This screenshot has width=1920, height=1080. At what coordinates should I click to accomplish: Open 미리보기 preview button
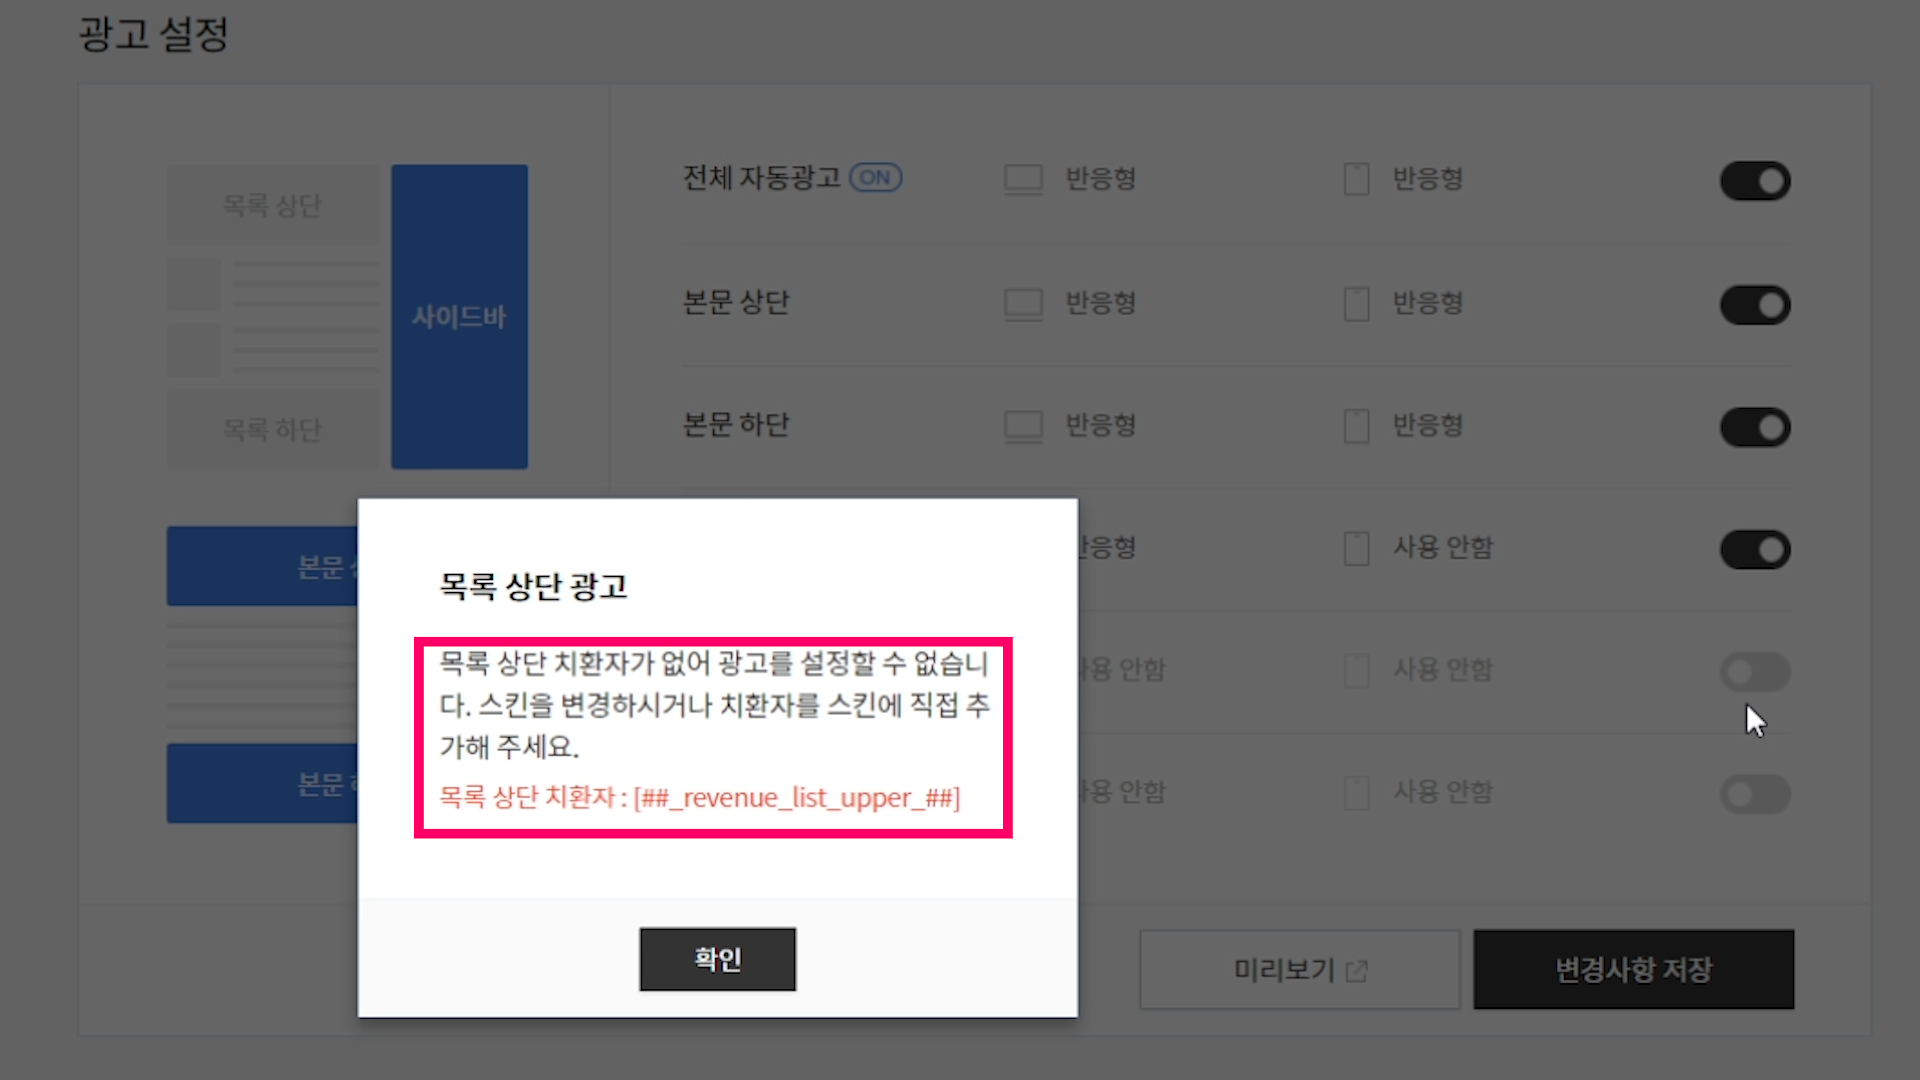click(x=1299, y=969)
